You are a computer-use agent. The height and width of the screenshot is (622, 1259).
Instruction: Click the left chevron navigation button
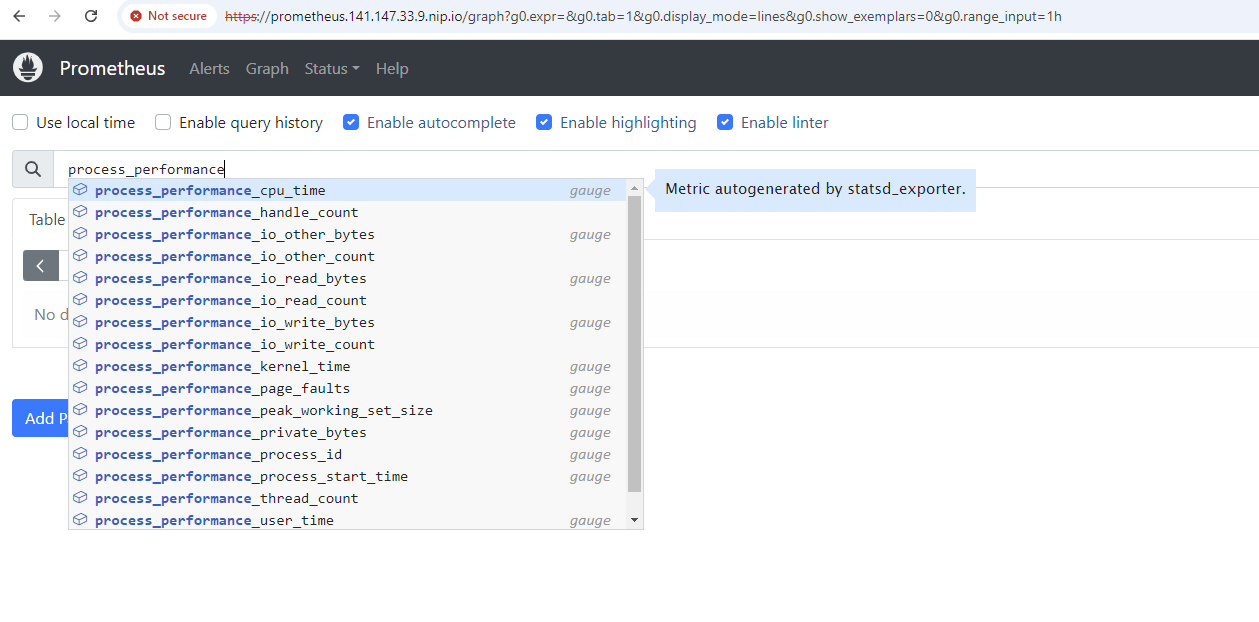[40, 265]
